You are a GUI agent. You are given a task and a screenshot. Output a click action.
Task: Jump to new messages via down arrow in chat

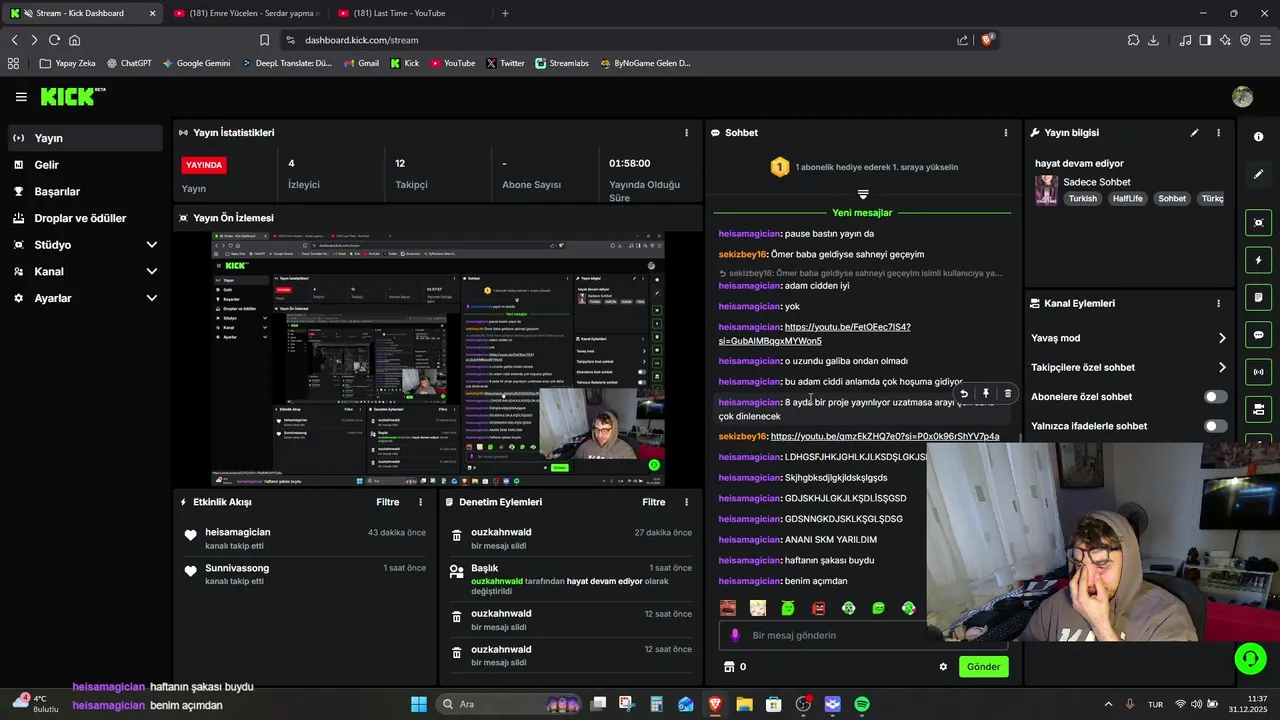click(863, 194)
